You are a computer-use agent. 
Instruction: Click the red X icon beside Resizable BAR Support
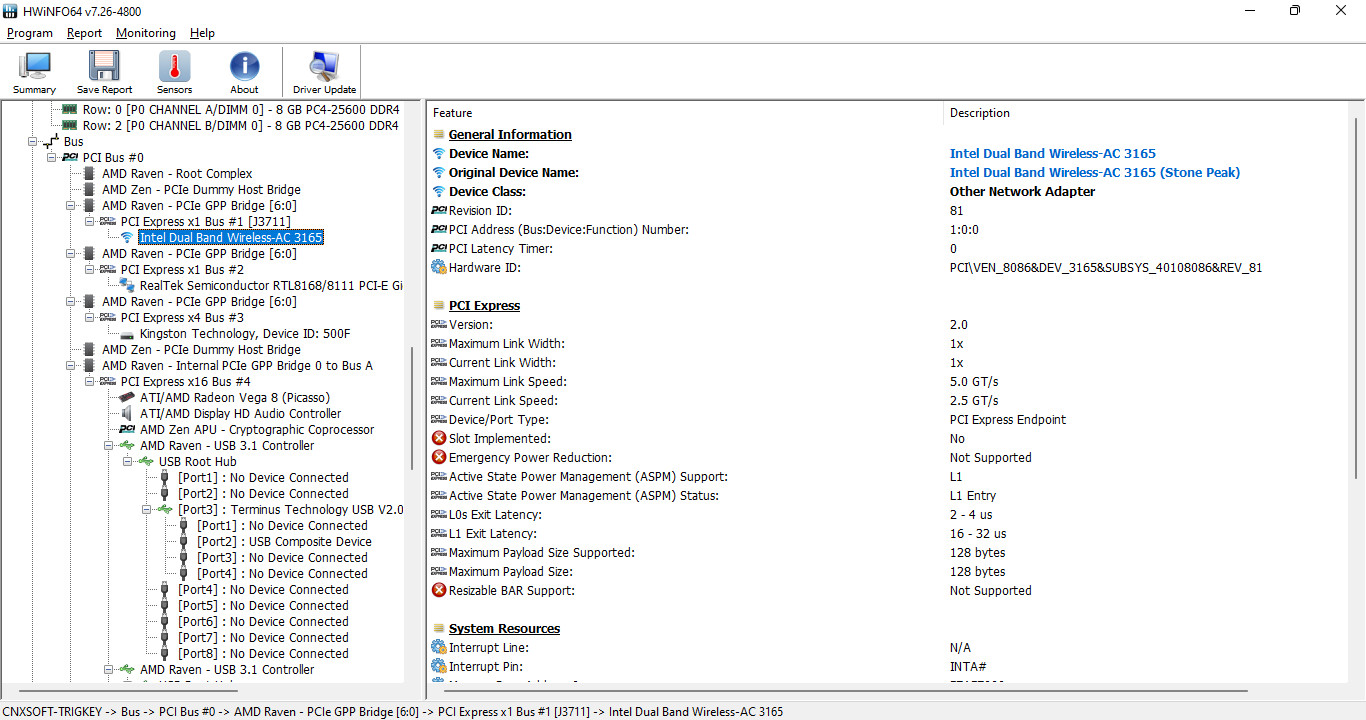(438, 591)
